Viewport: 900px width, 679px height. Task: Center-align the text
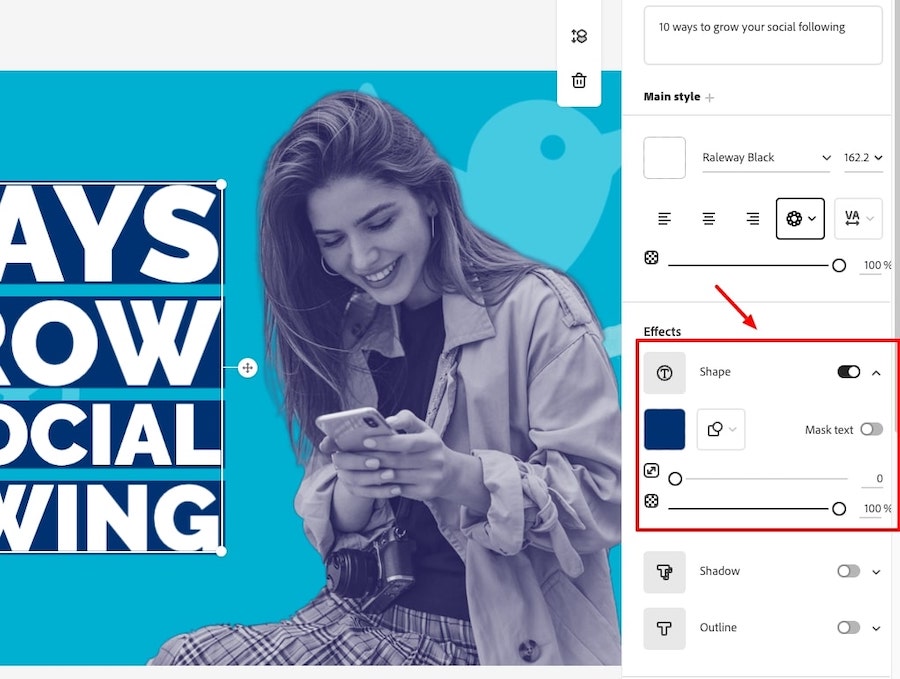(x=709, y=219)
